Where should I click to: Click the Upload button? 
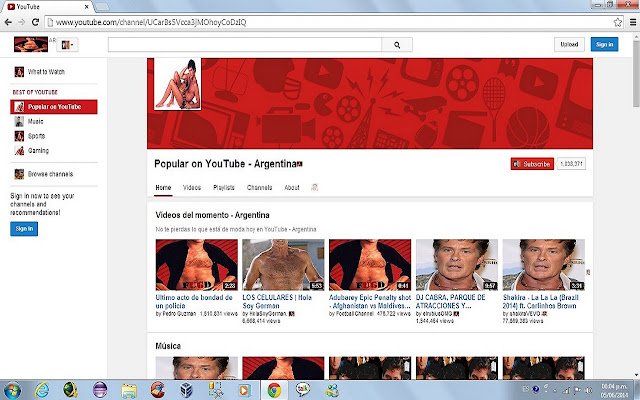click(x=569, y=44)
